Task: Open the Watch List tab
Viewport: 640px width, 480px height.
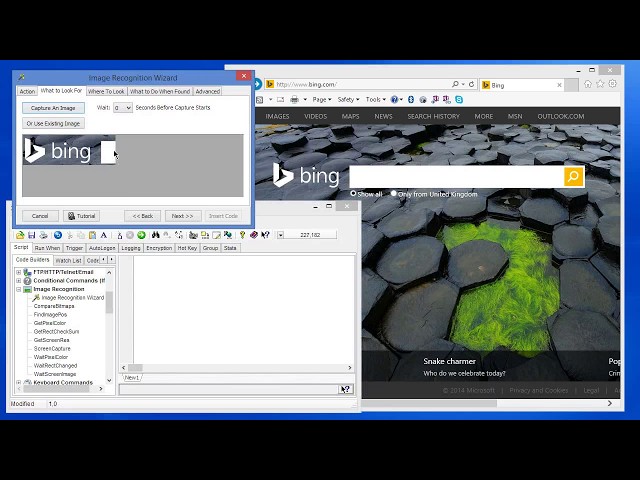Action: coord(68,260)
